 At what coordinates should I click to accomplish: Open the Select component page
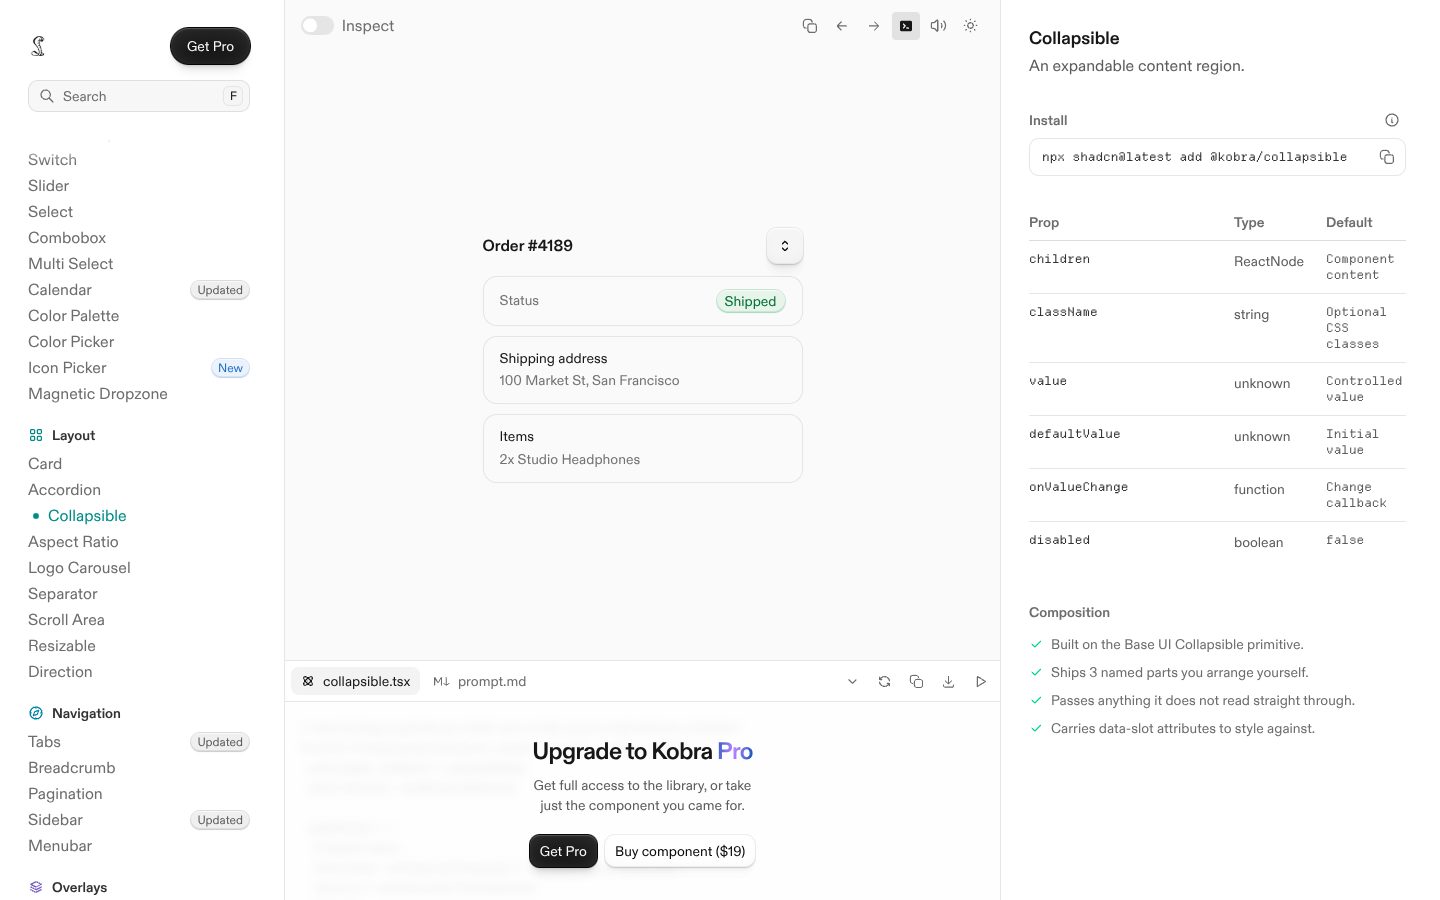50,212
